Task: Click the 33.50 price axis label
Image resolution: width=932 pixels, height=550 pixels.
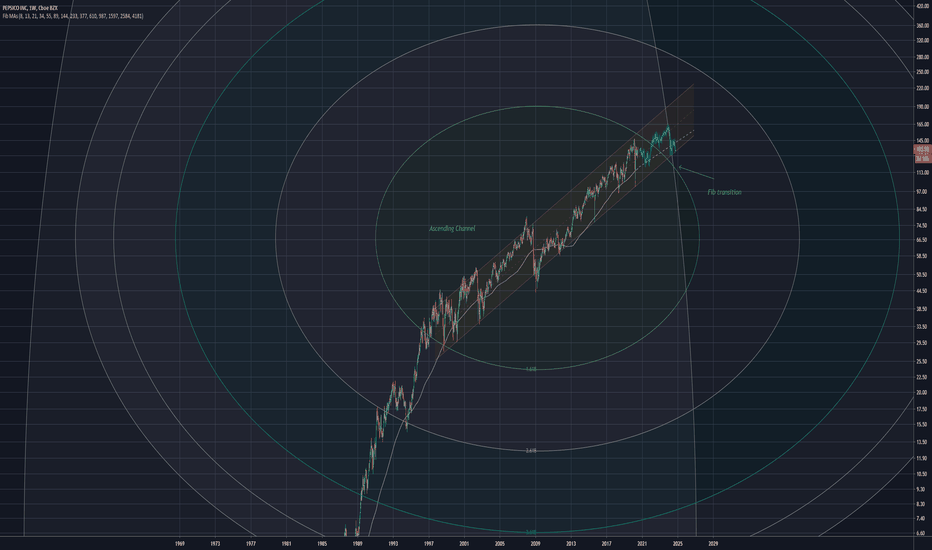Action: click(x=922, y=327)
